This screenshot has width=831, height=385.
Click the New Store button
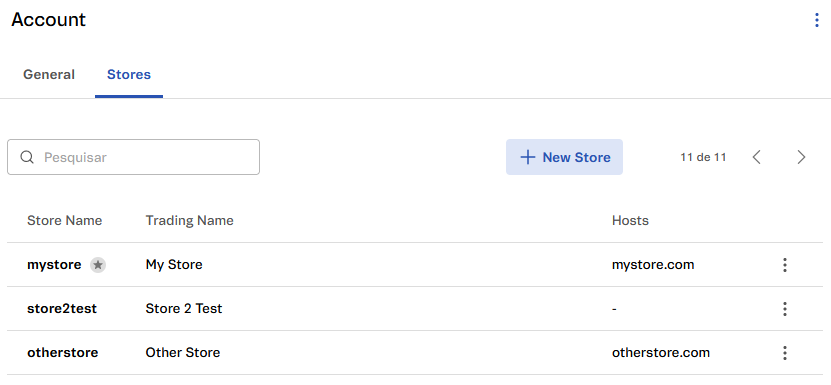pos(564,157)
